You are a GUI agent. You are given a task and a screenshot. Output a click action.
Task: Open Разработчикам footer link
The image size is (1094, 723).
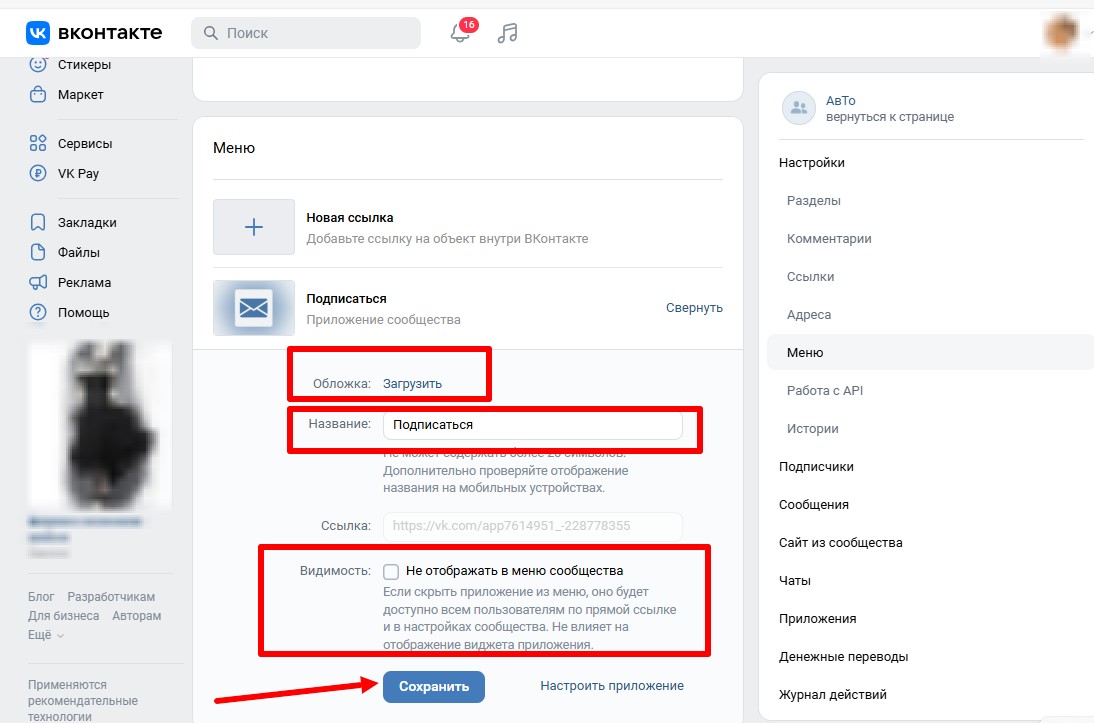[x=111, y=597]
